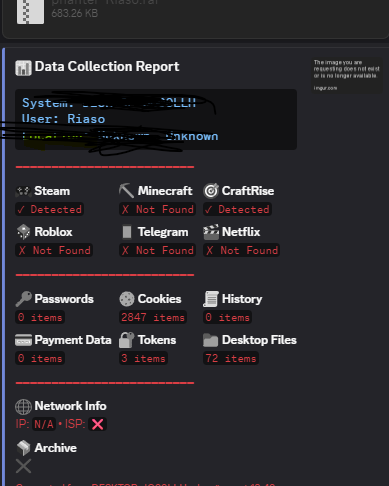Click the Payment Data heading

click(x=73, y=340)
